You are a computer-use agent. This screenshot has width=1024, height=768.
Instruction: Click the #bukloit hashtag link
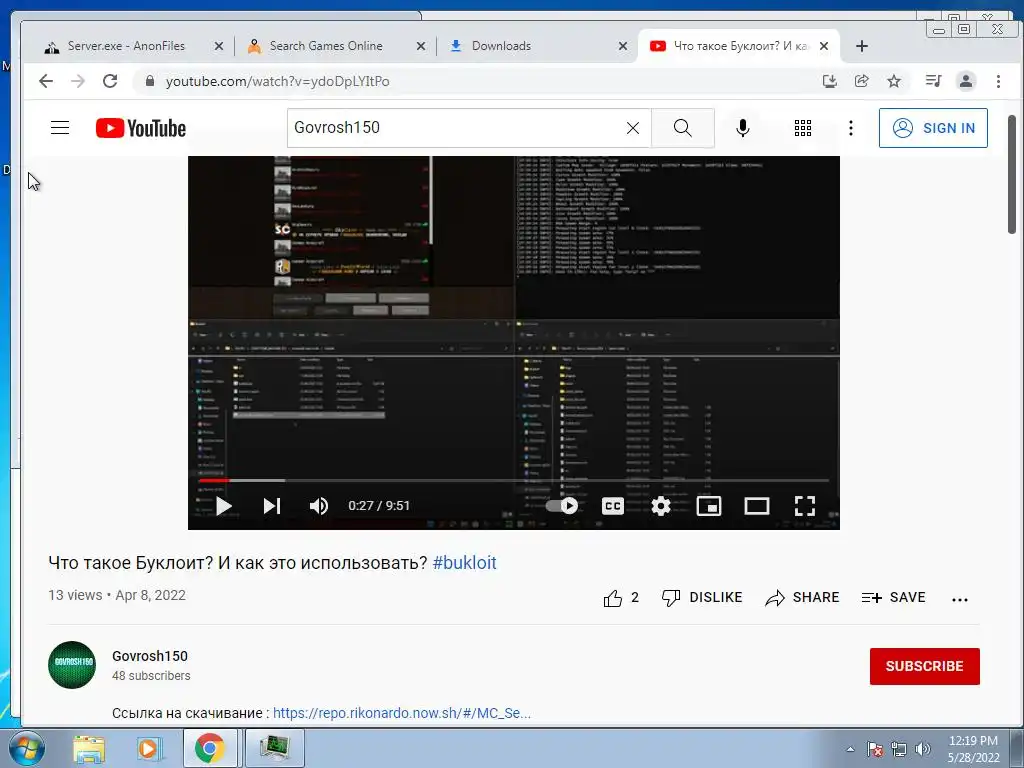pos(464,563)
